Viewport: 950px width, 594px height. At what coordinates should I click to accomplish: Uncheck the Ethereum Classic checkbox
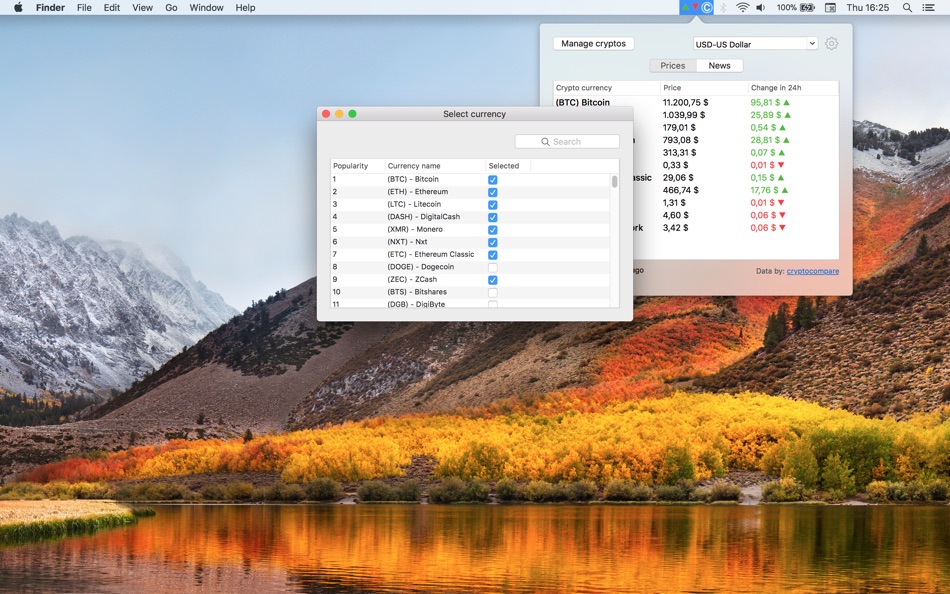pyautogui.click(x=493, y=255)
